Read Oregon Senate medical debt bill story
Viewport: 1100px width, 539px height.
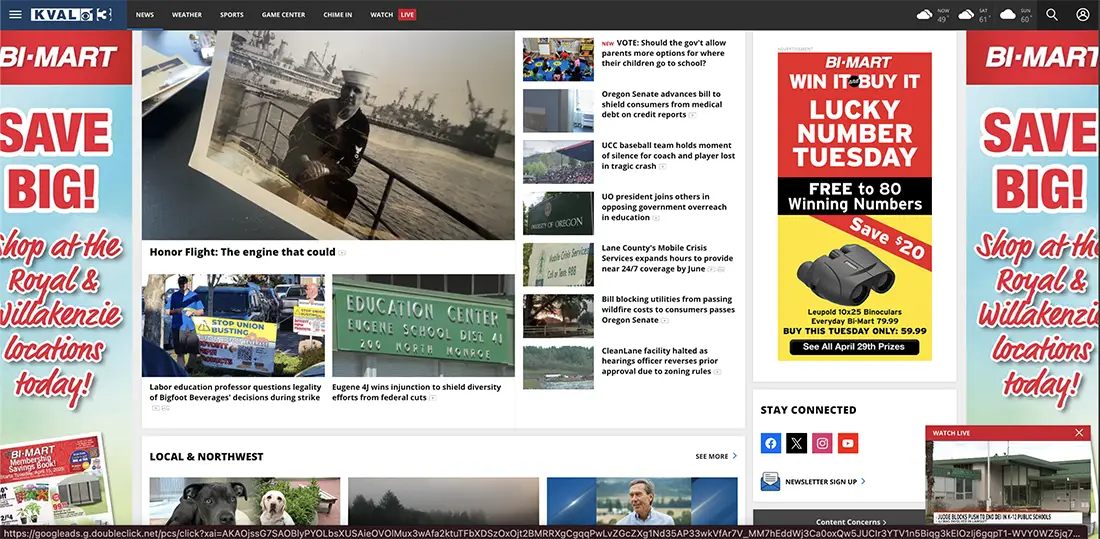tap(662, 104)
